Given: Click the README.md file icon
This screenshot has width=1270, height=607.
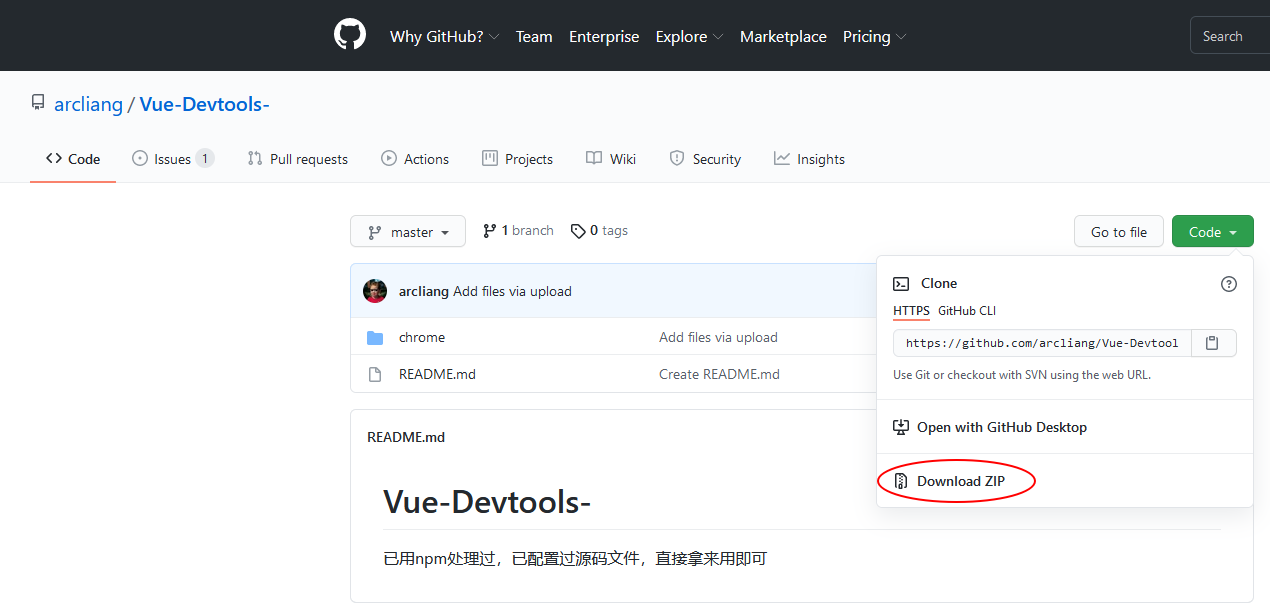Looking at the screenshot, I should pos(375,374).
